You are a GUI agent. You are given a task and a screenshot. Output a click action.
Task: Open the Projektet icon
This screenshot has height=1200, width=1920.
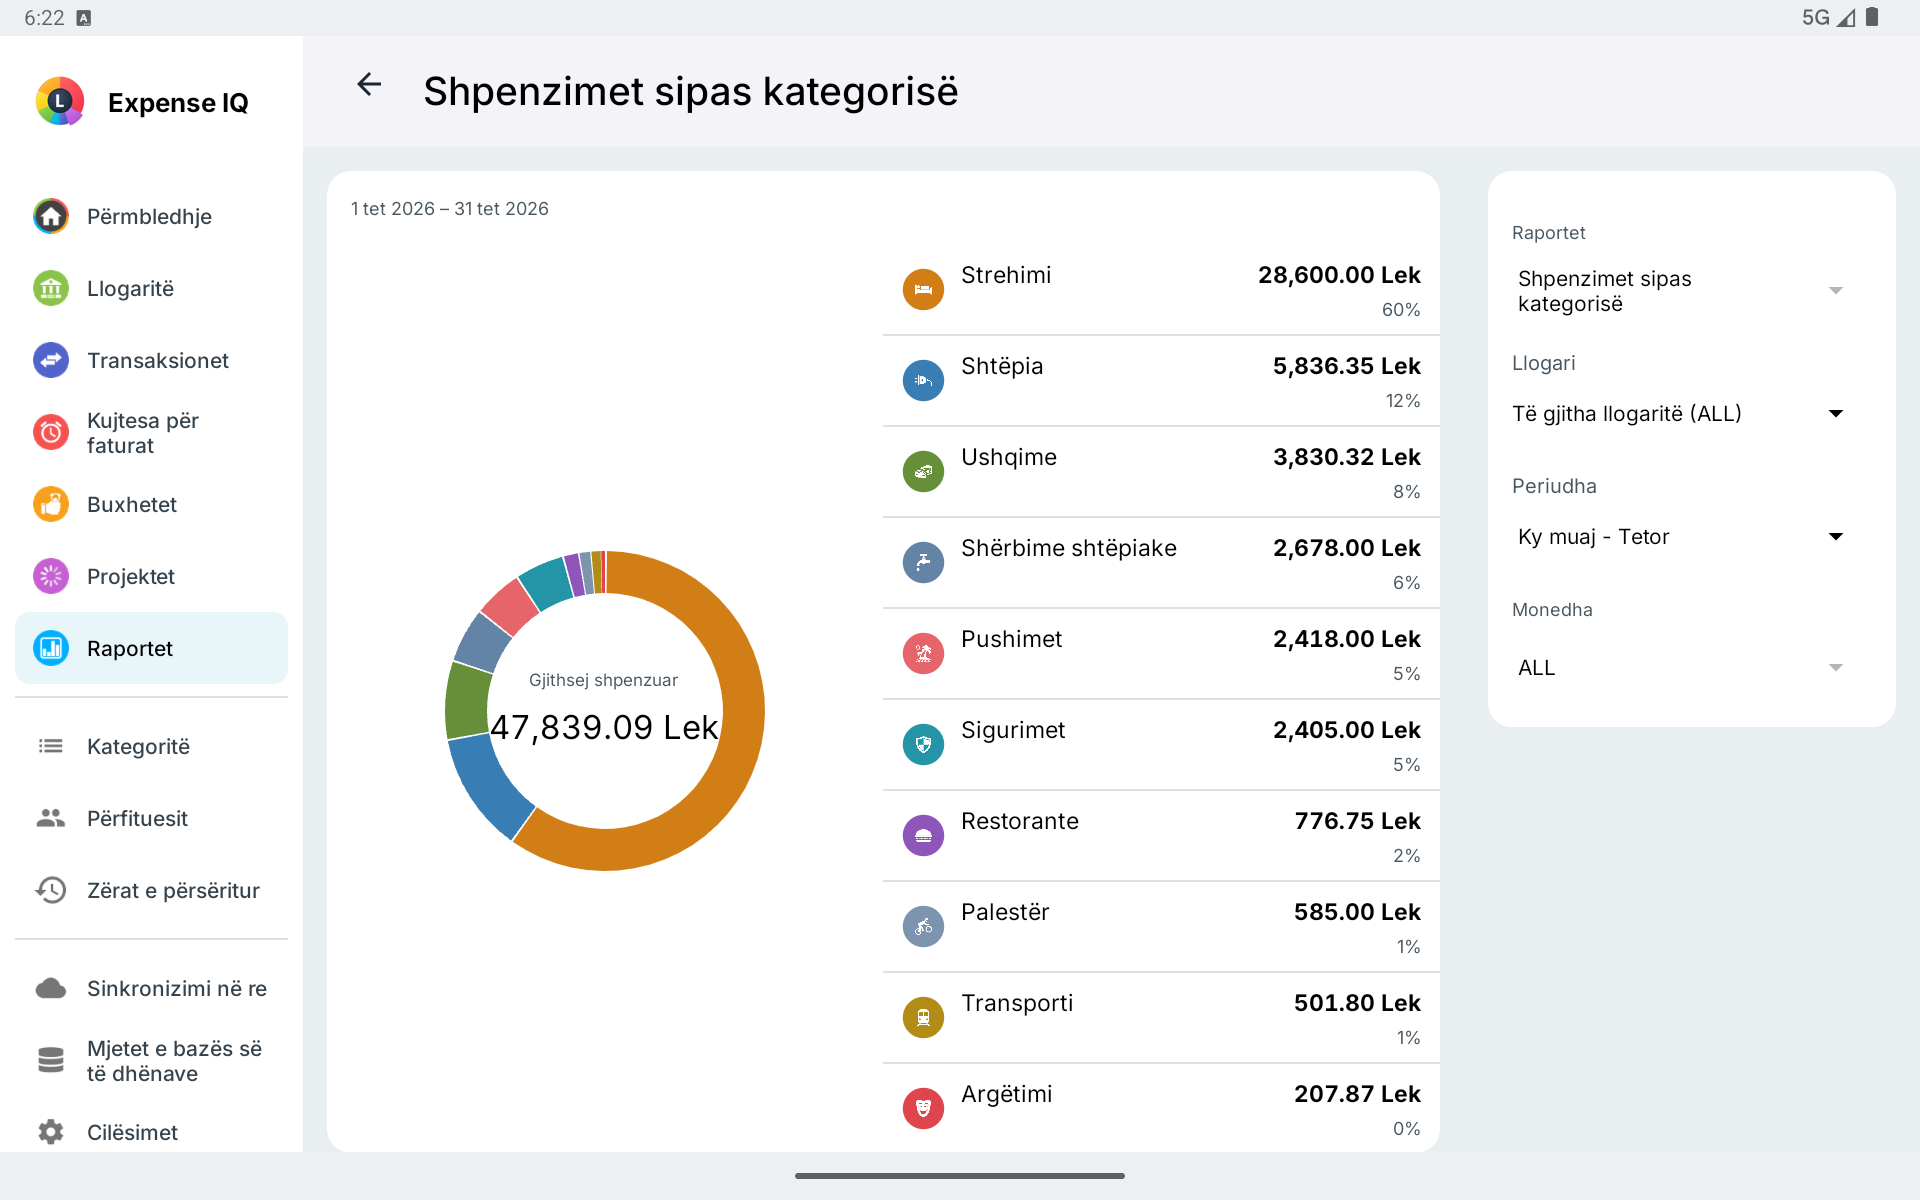(x=51, y=576)
